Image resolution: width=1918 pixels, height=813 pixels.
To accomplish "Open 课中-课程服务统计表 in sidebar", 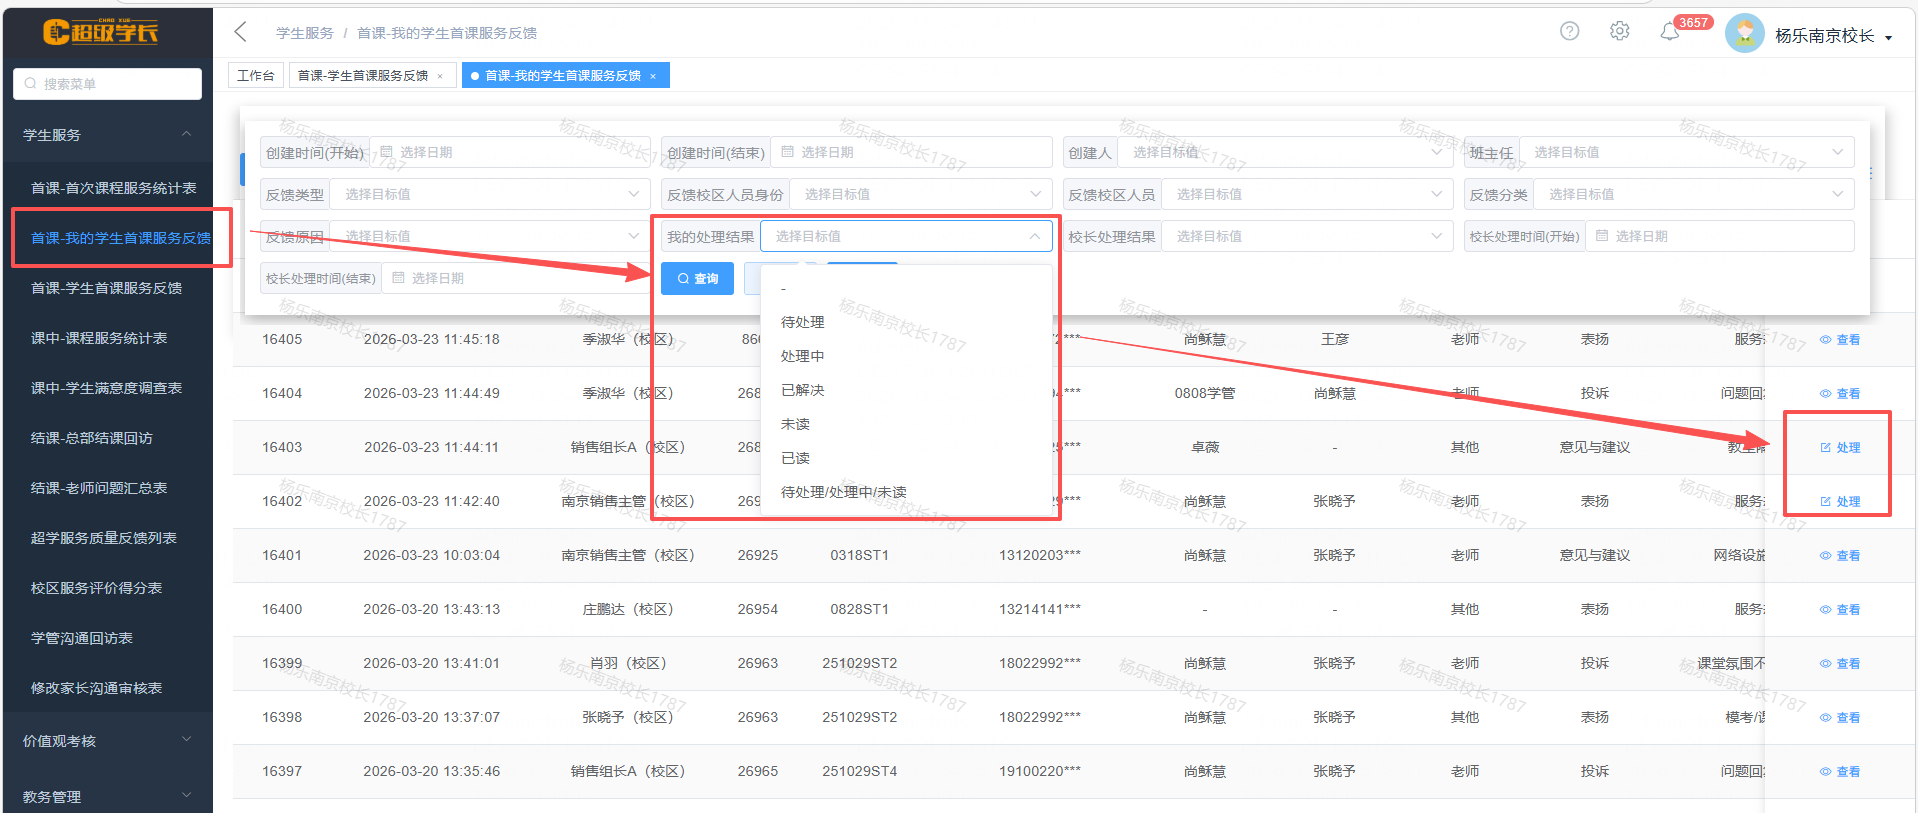I will tap(99, 338).
